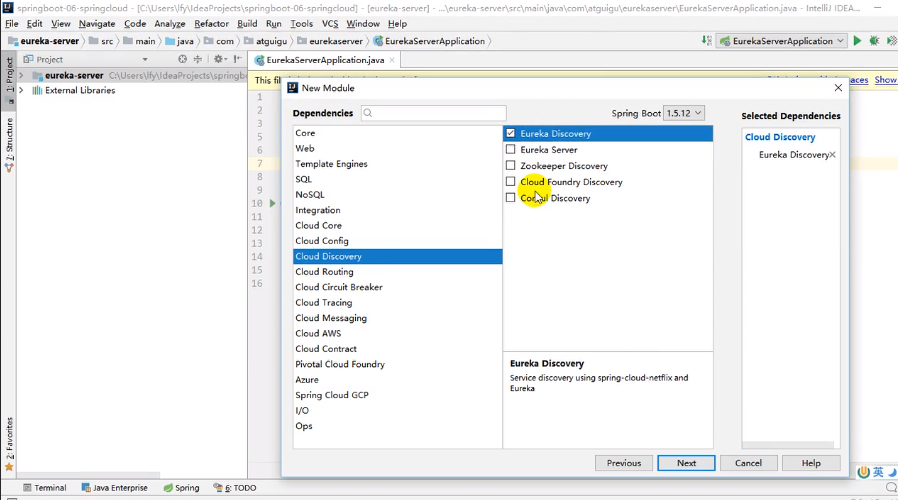Open the Build menu

247,23
